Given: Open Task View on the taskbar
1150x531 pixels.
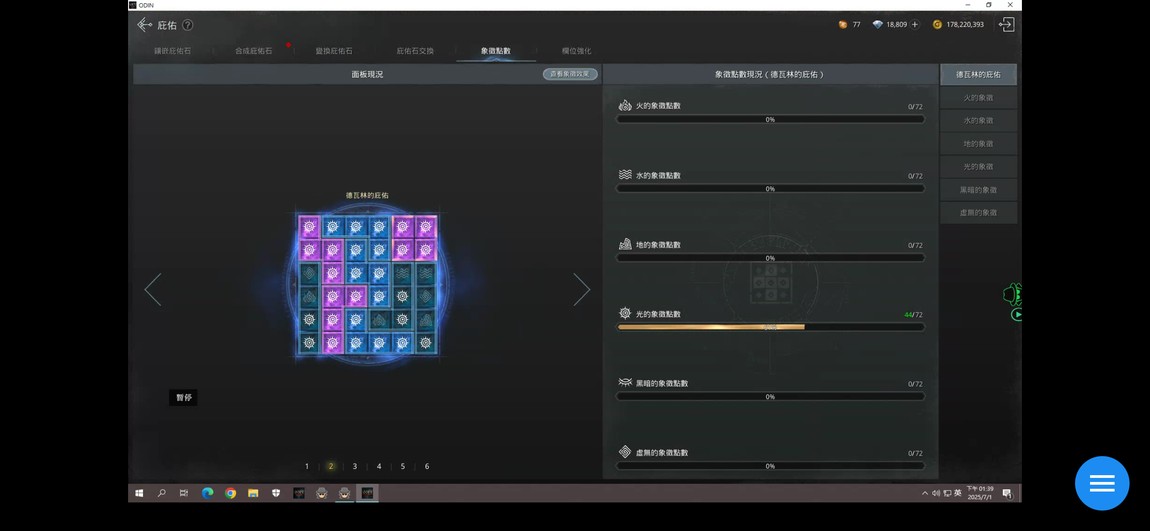Looking at the screenshot, I should [184, 493].
